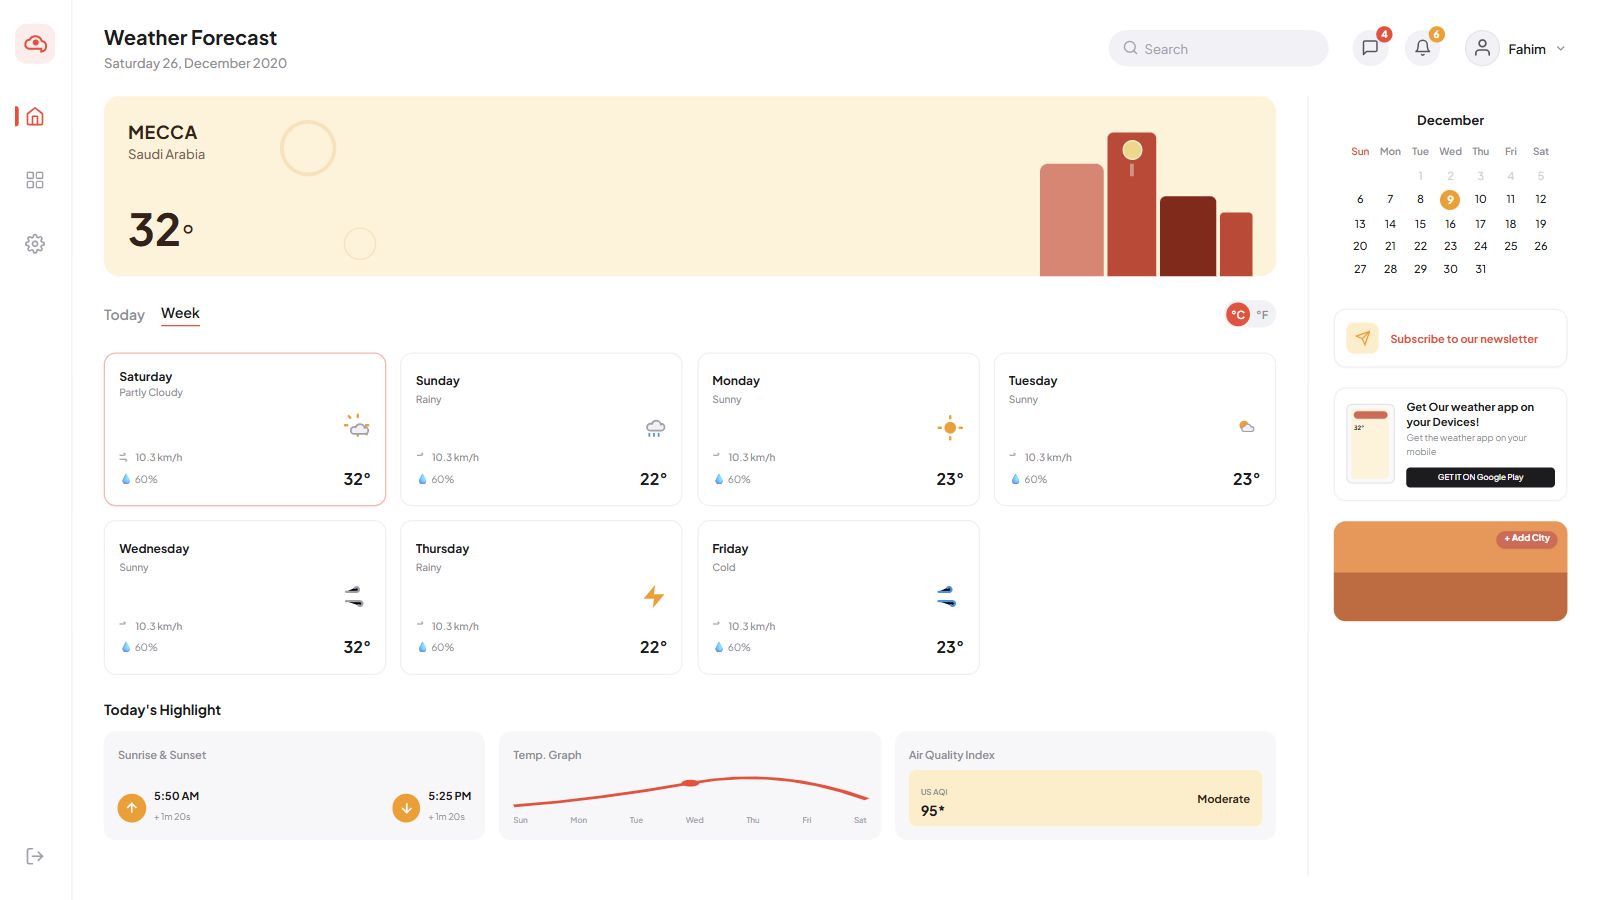The height and width of the screenshot is (900, 1600).
Task: Click Subscribe to our newsletter link
Action: tap(1464, 339)
